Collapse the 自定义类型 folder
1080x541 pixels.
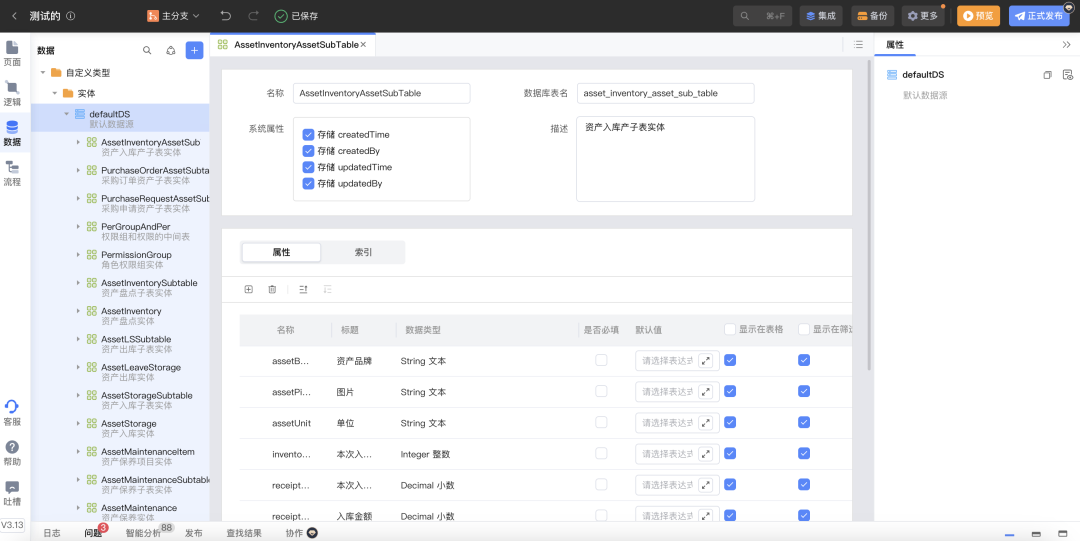click(x=43, y=72)
